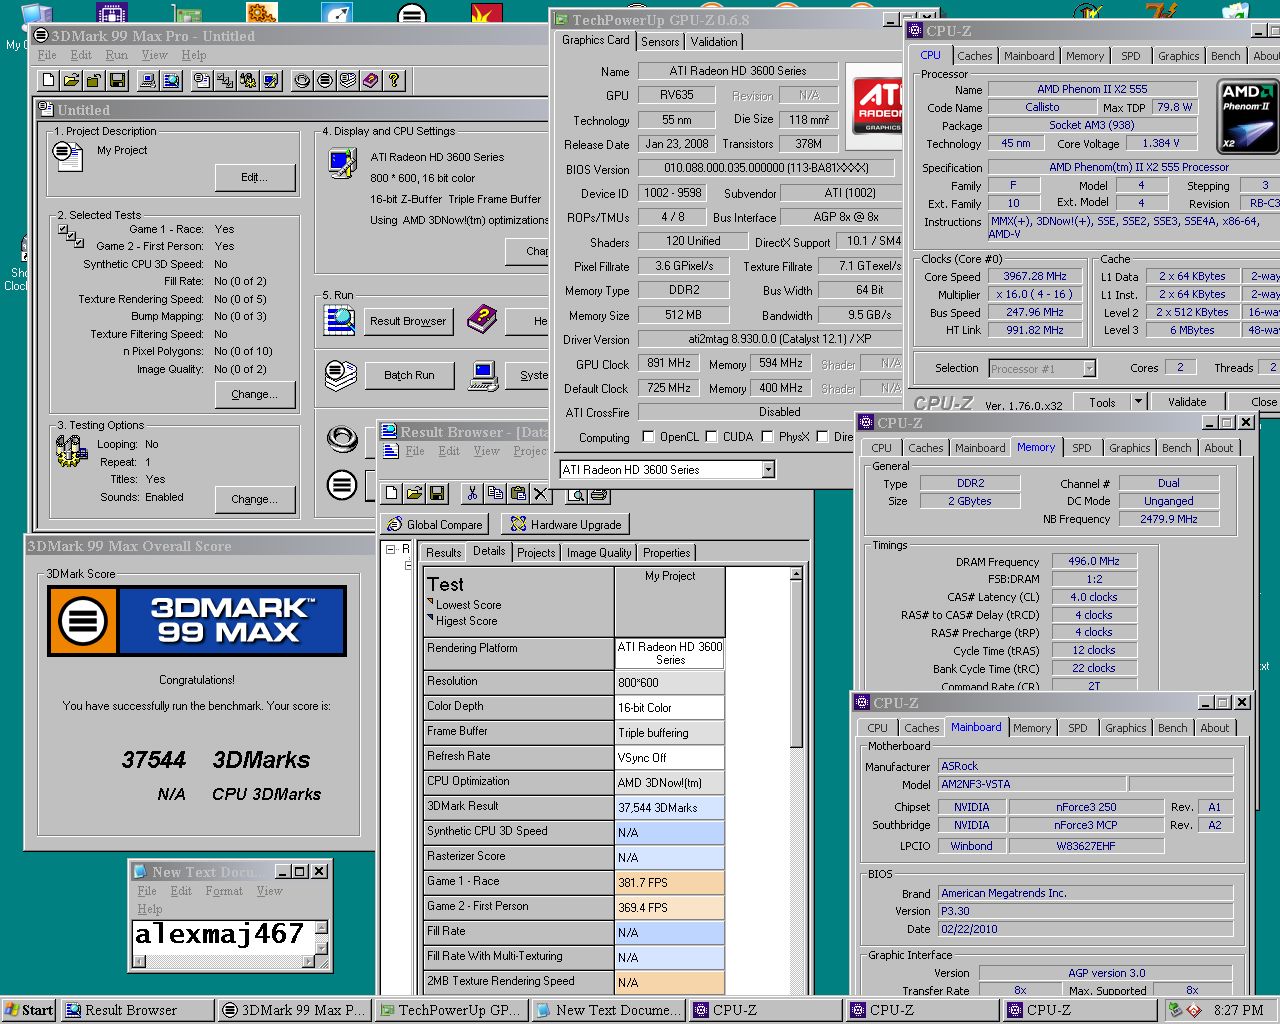Click Lowest Score sort option
The width and height of the screenshot is (1280, 1024).
point(468,605)
